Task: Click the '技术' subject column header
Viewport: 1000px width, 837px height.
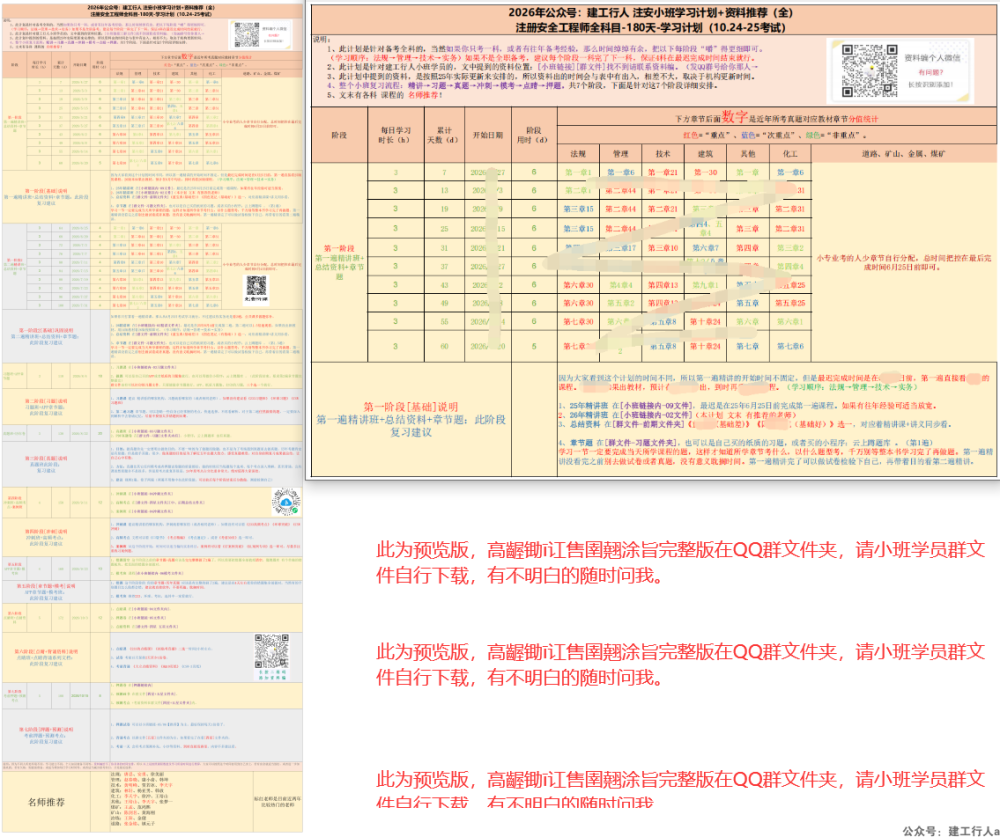Action: click(663, 154)
